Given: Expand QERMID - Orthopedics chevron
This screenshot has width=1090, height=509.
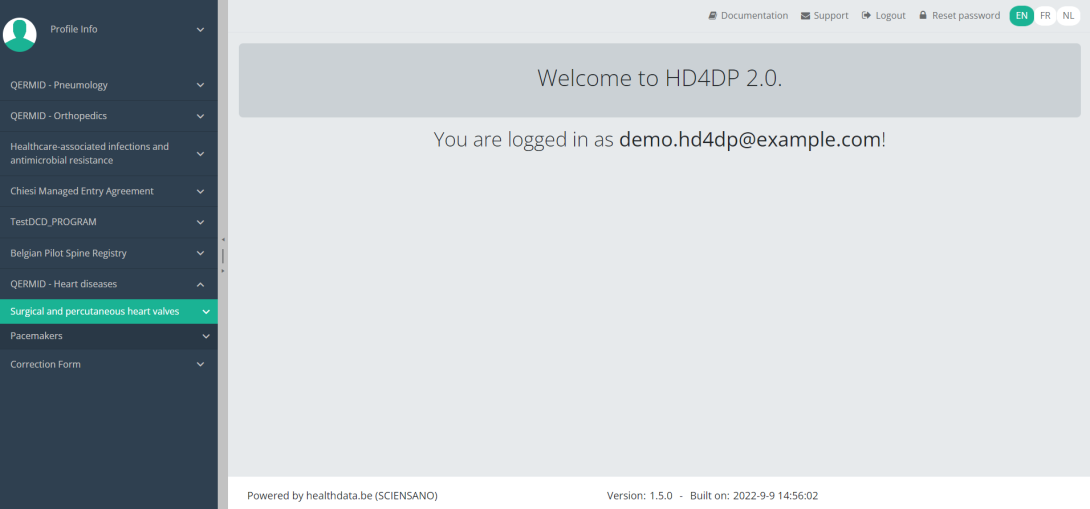Looking at the screenshot, I should pyautogui.click(x=200, y=116).
